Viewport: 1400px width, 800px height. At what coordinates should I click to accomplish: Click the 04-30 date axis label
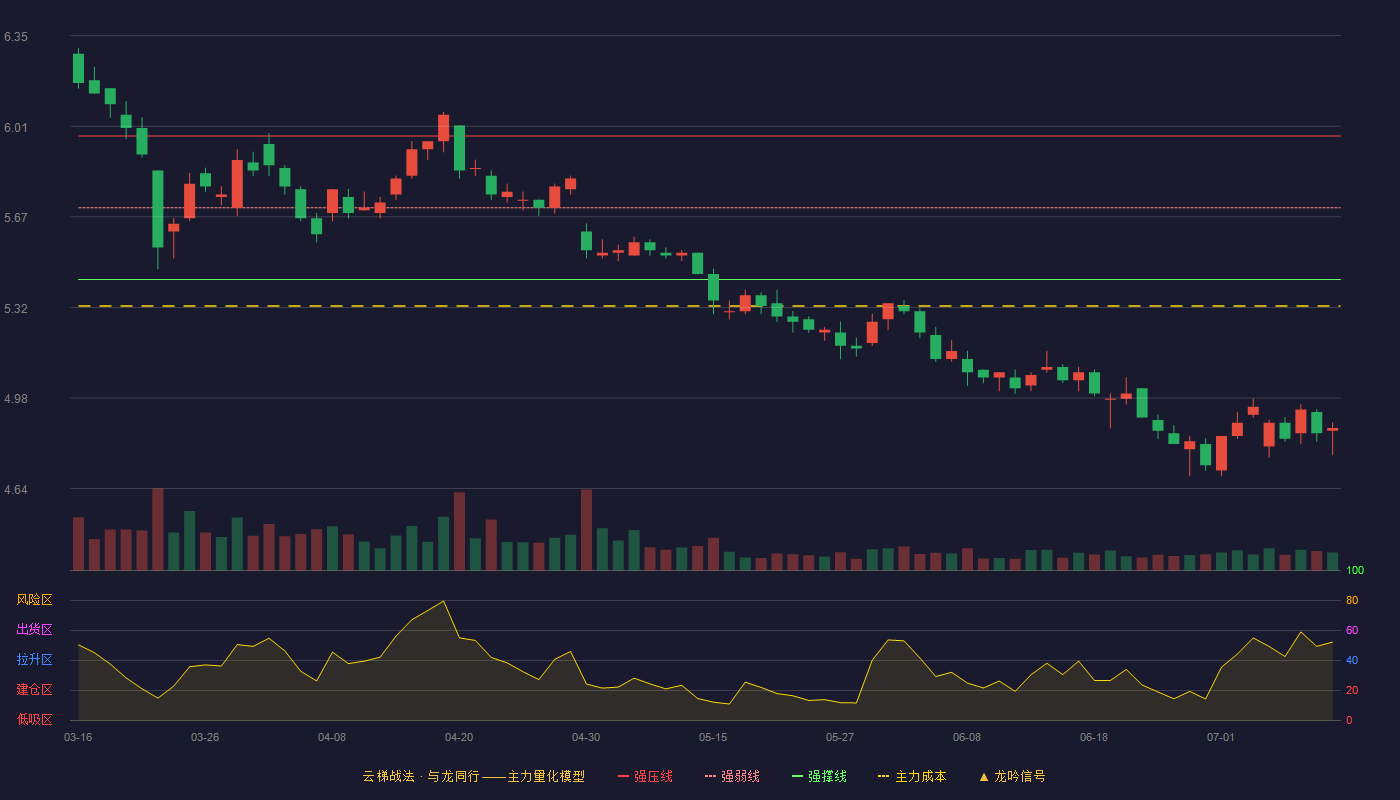point(586,737)
